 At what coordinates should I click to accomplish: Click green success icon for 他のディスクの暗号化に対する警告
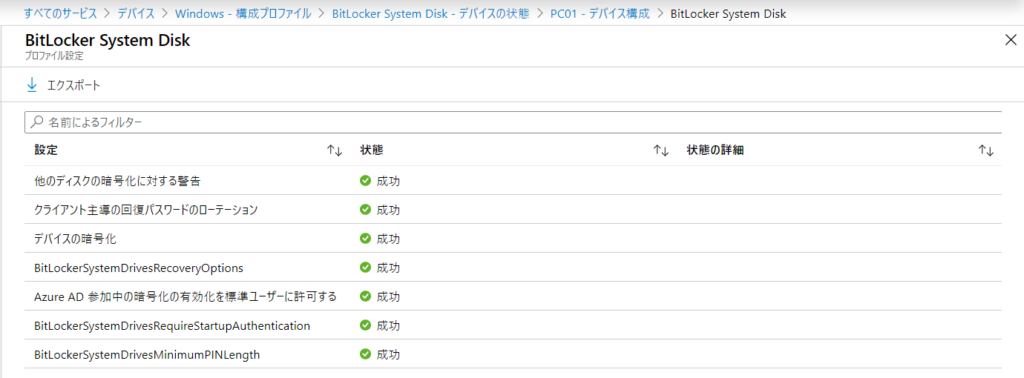click(x=366, y=181)
